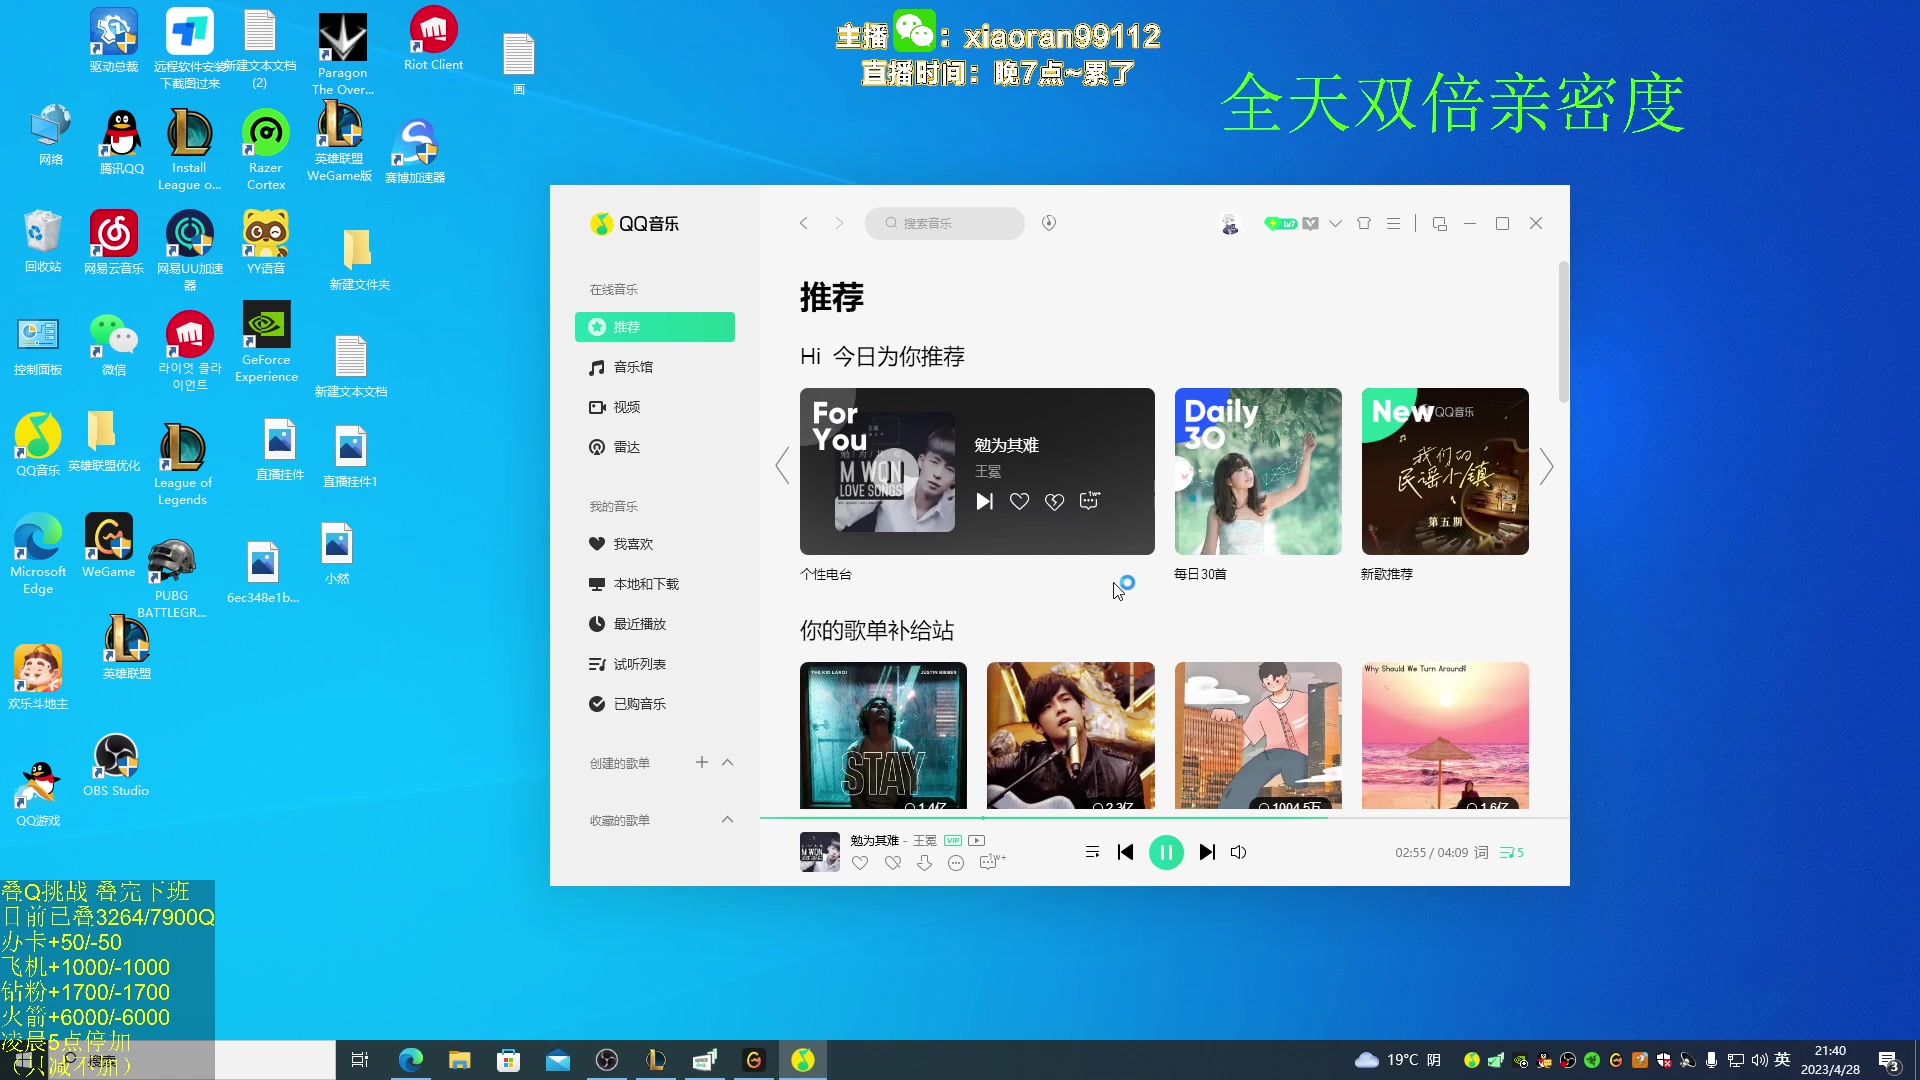Screen dimensions: 1920x1080
Task: Pause playback with the green button
Action: (1166, 852)
